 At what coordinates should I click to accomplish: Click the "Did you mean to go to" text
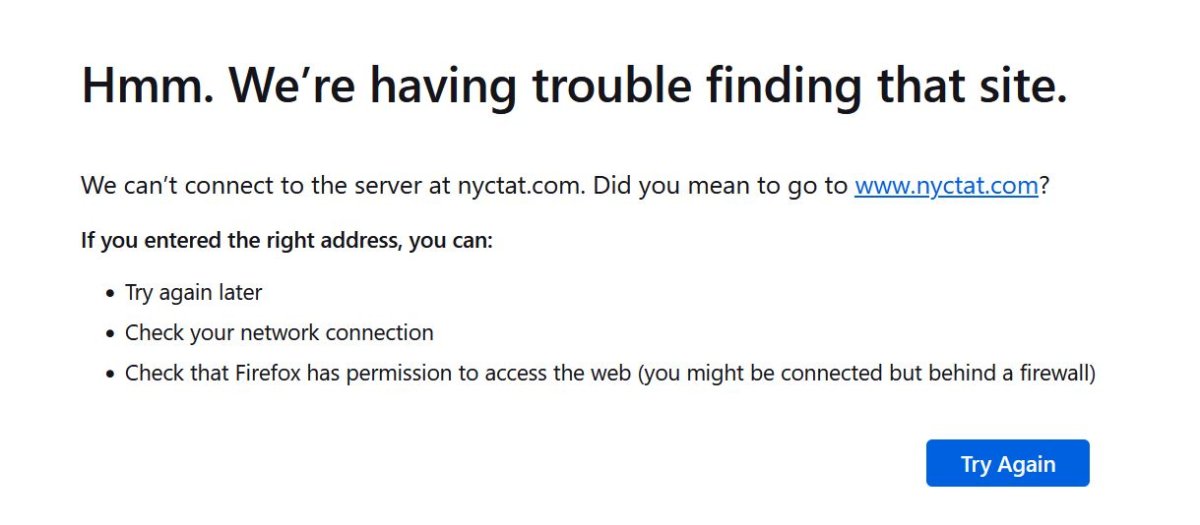(x=720, y=186)
